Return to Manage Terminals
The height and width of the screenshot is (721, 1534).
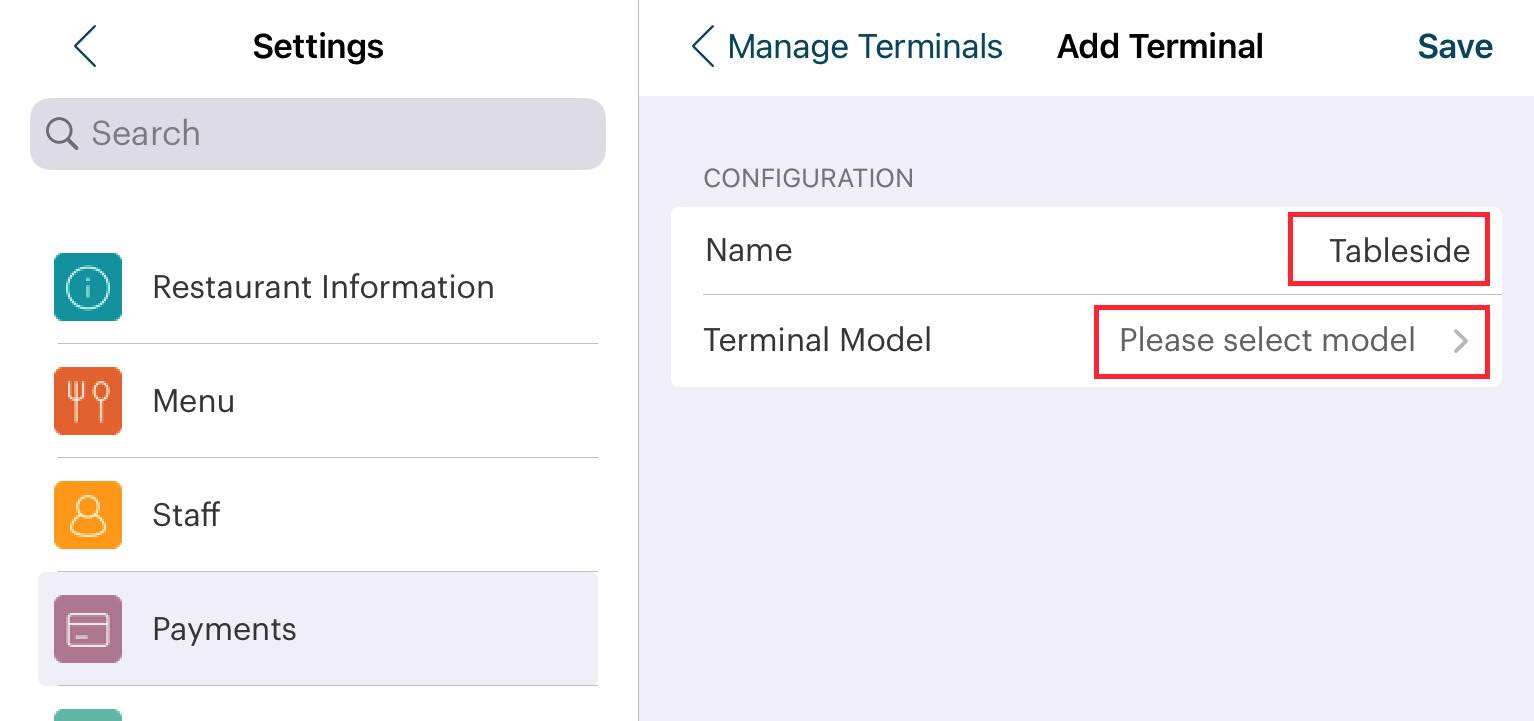click(864, 47)
